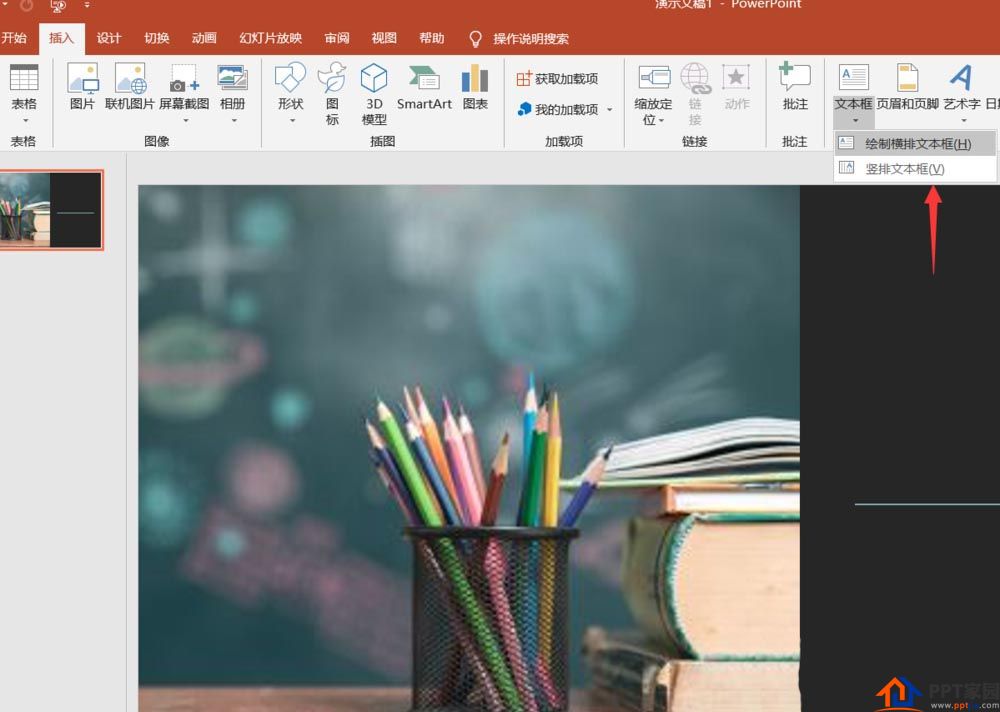Select slide 1 thumbnail in the panel
Viewport: 1000px width, 712px height.
pyautogui.click(x=50, y=210)
